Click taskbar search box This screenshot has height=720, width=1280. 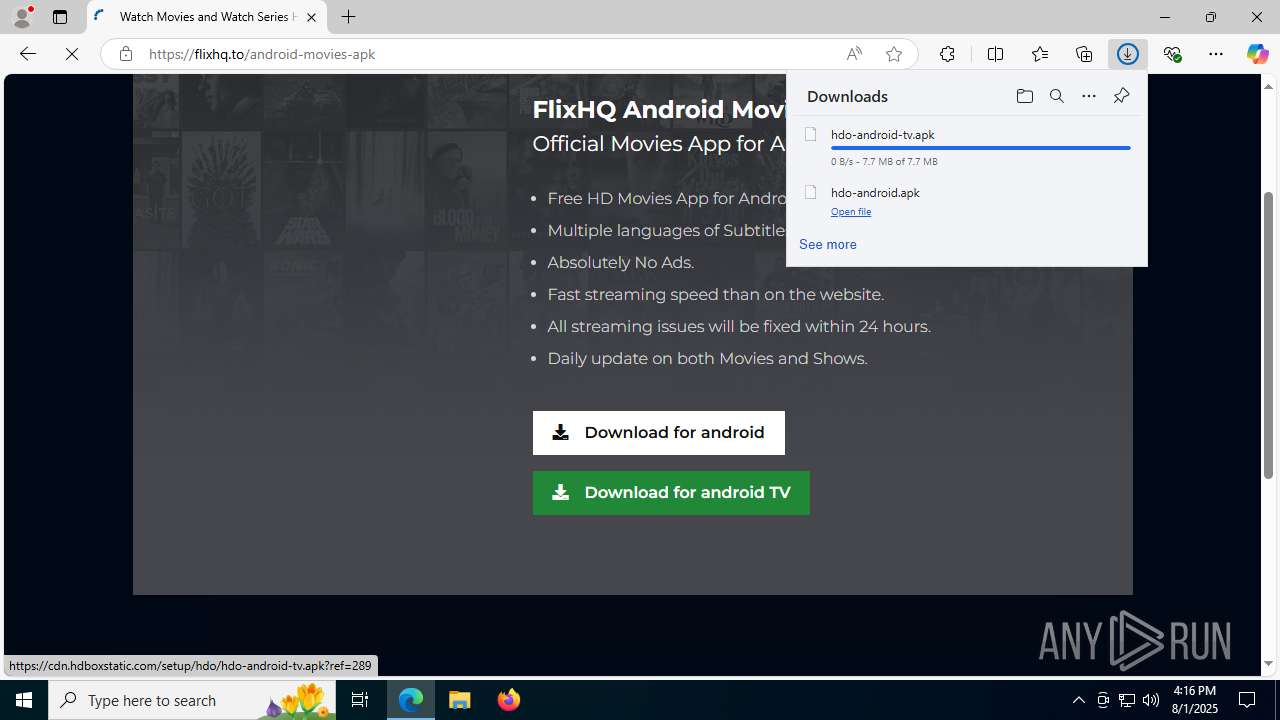[192, 700]
